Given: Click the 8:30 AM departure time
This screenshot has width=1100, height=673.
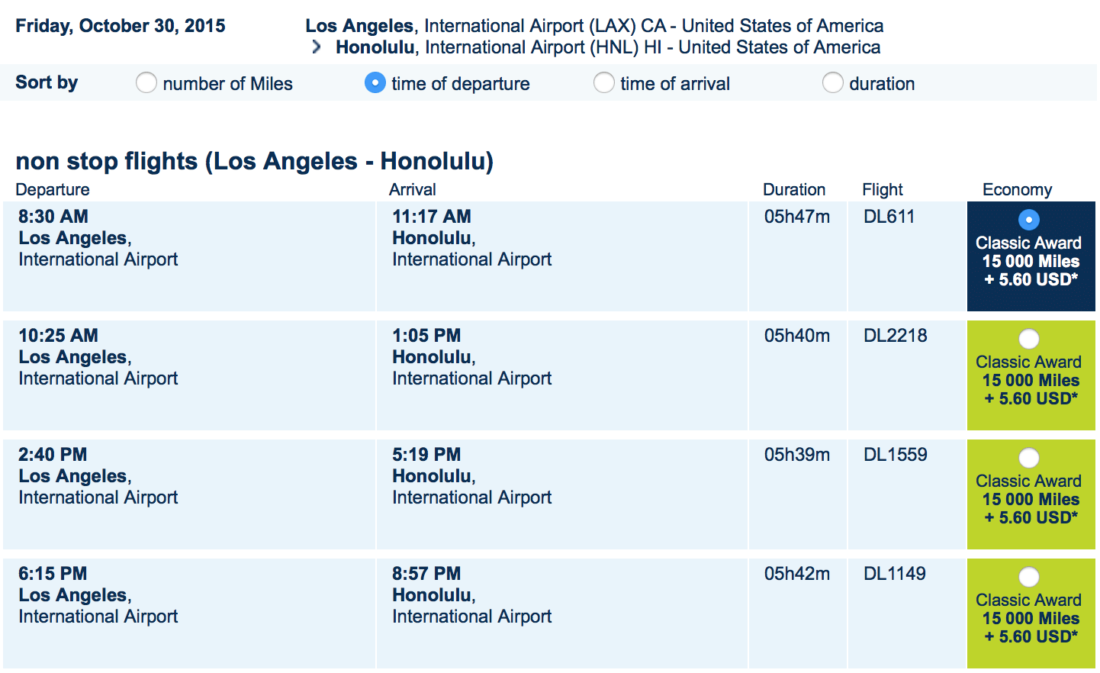Looking at the screenshot, I should (x=52, y=216).
